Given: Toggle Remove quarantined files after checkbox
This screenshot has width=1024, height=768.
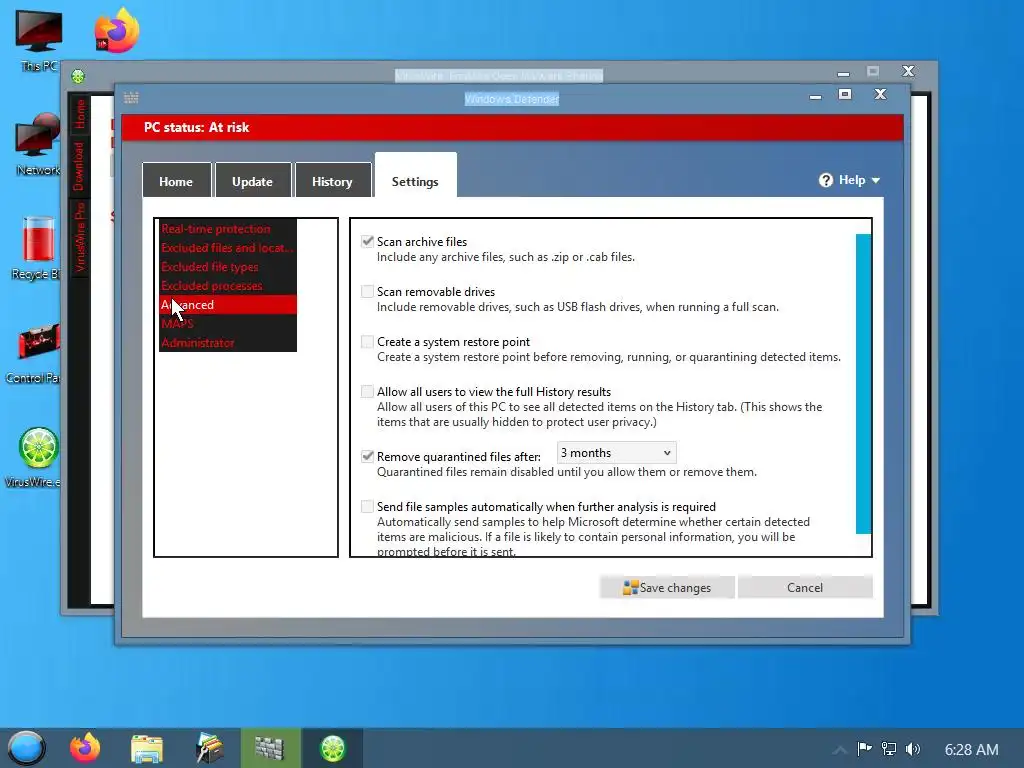Looking at the screenshot, I should click(x=368, y=456).
